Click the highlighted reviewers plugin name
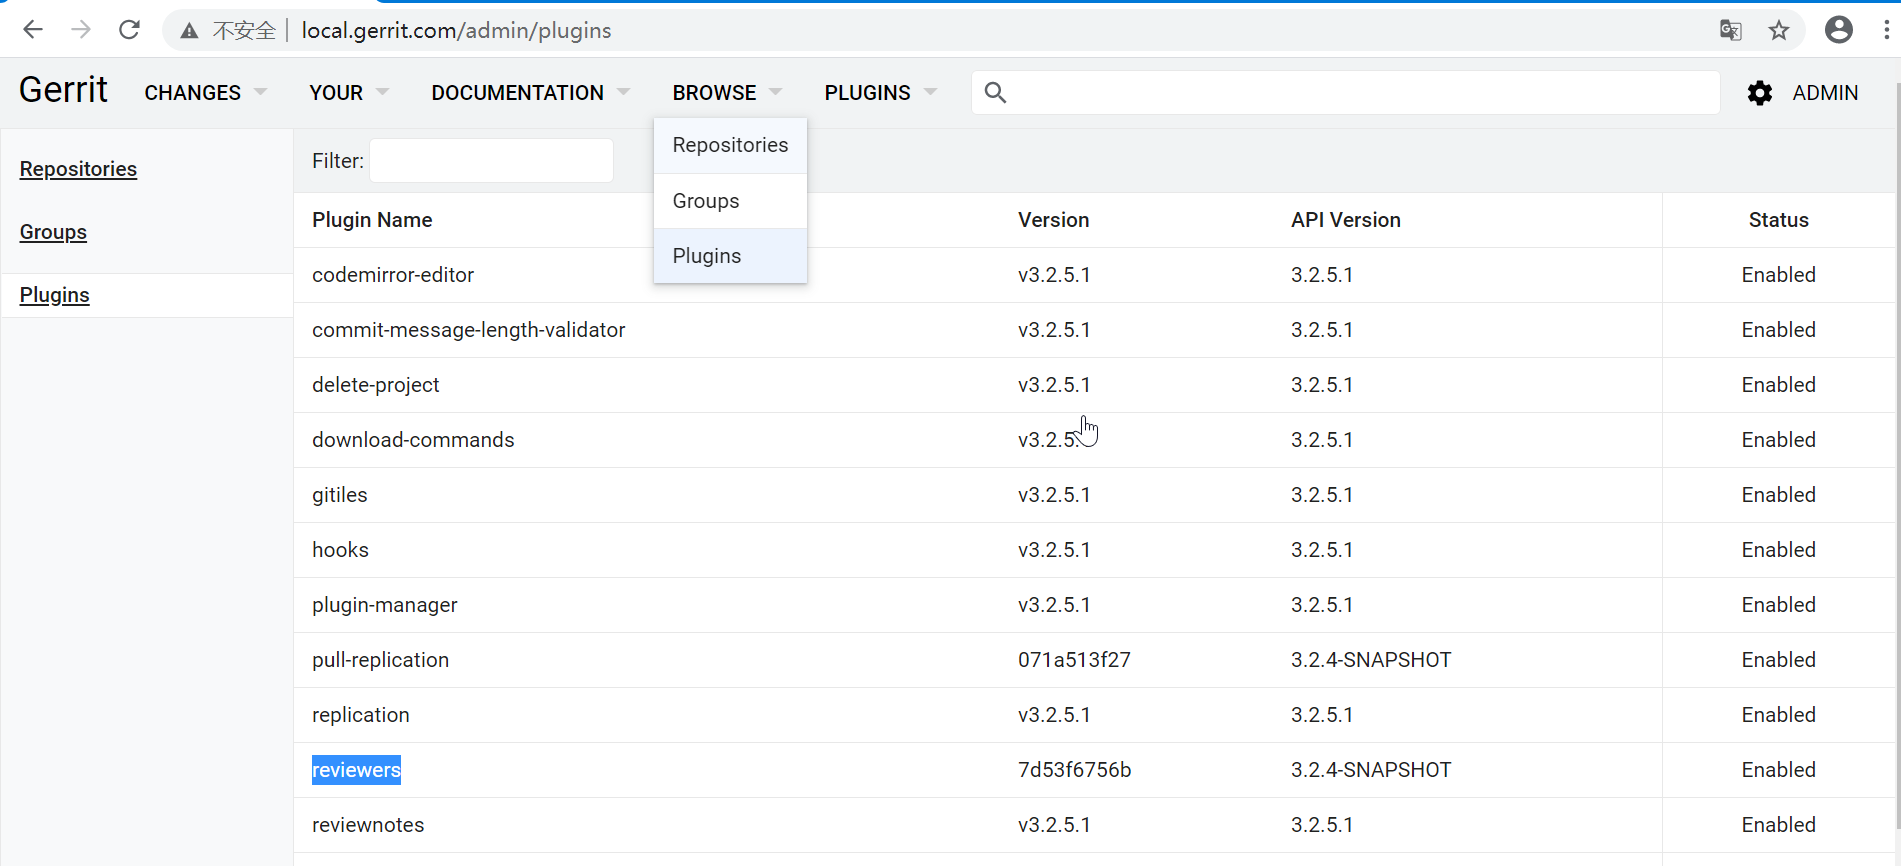Viewport: 1901px width, 866px height. (x=356, y=770)
